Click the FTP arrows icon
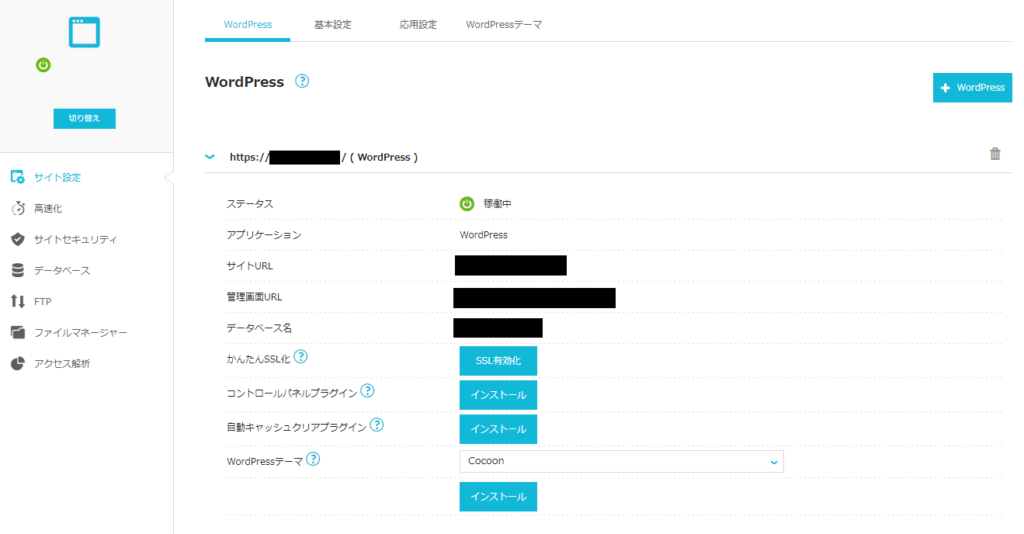Viewport: 1024px width, 534px height. [x=18, y=301]
